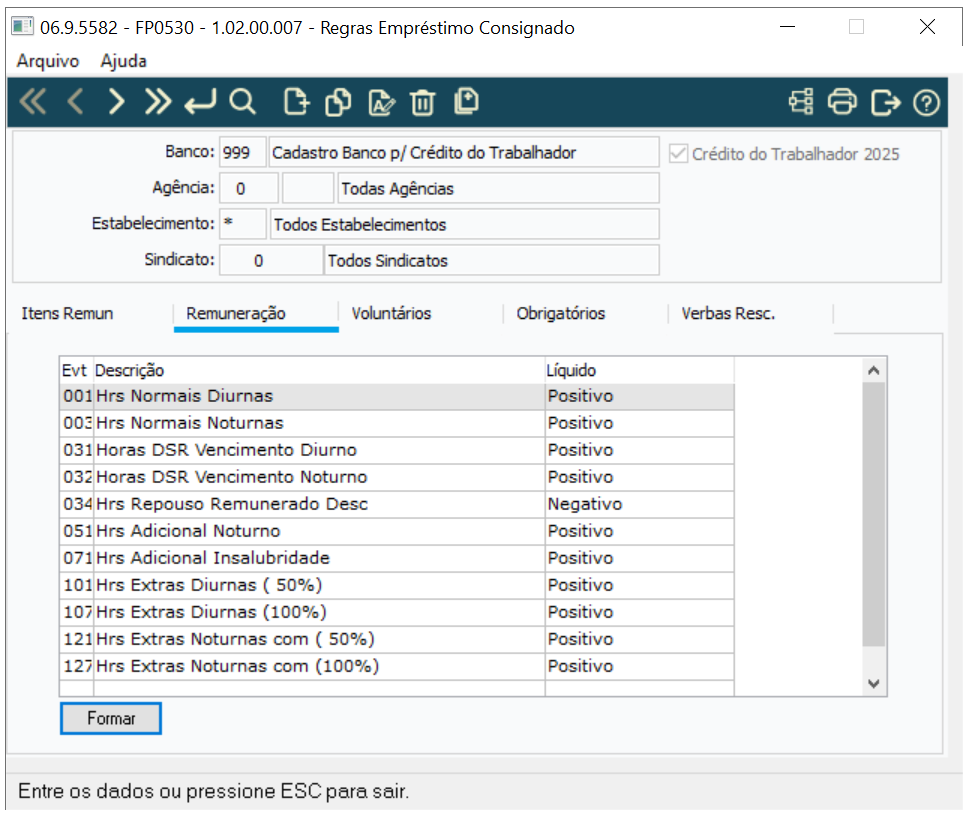Open help with the question mark icon

pyautogui.click(x=928, y=102)
